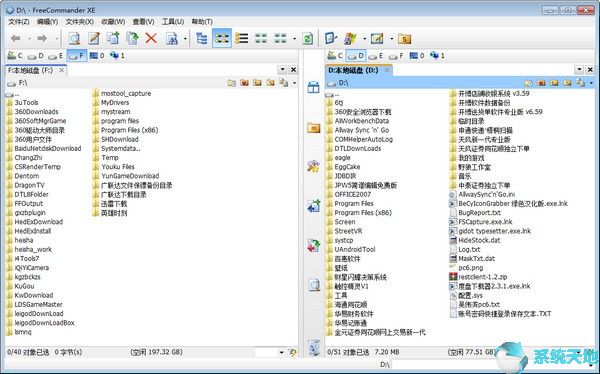Click the Search files toolbar icon

[x=172, y=38]
